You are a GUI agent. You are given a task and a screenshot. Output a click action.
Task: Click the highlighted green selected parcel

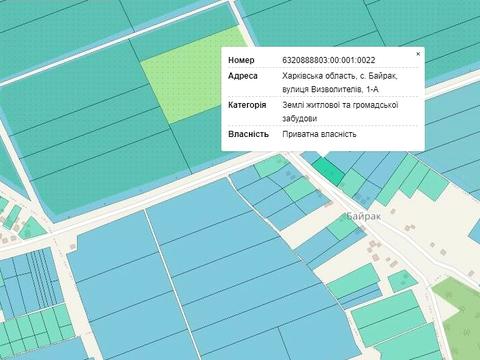[328, 171]
